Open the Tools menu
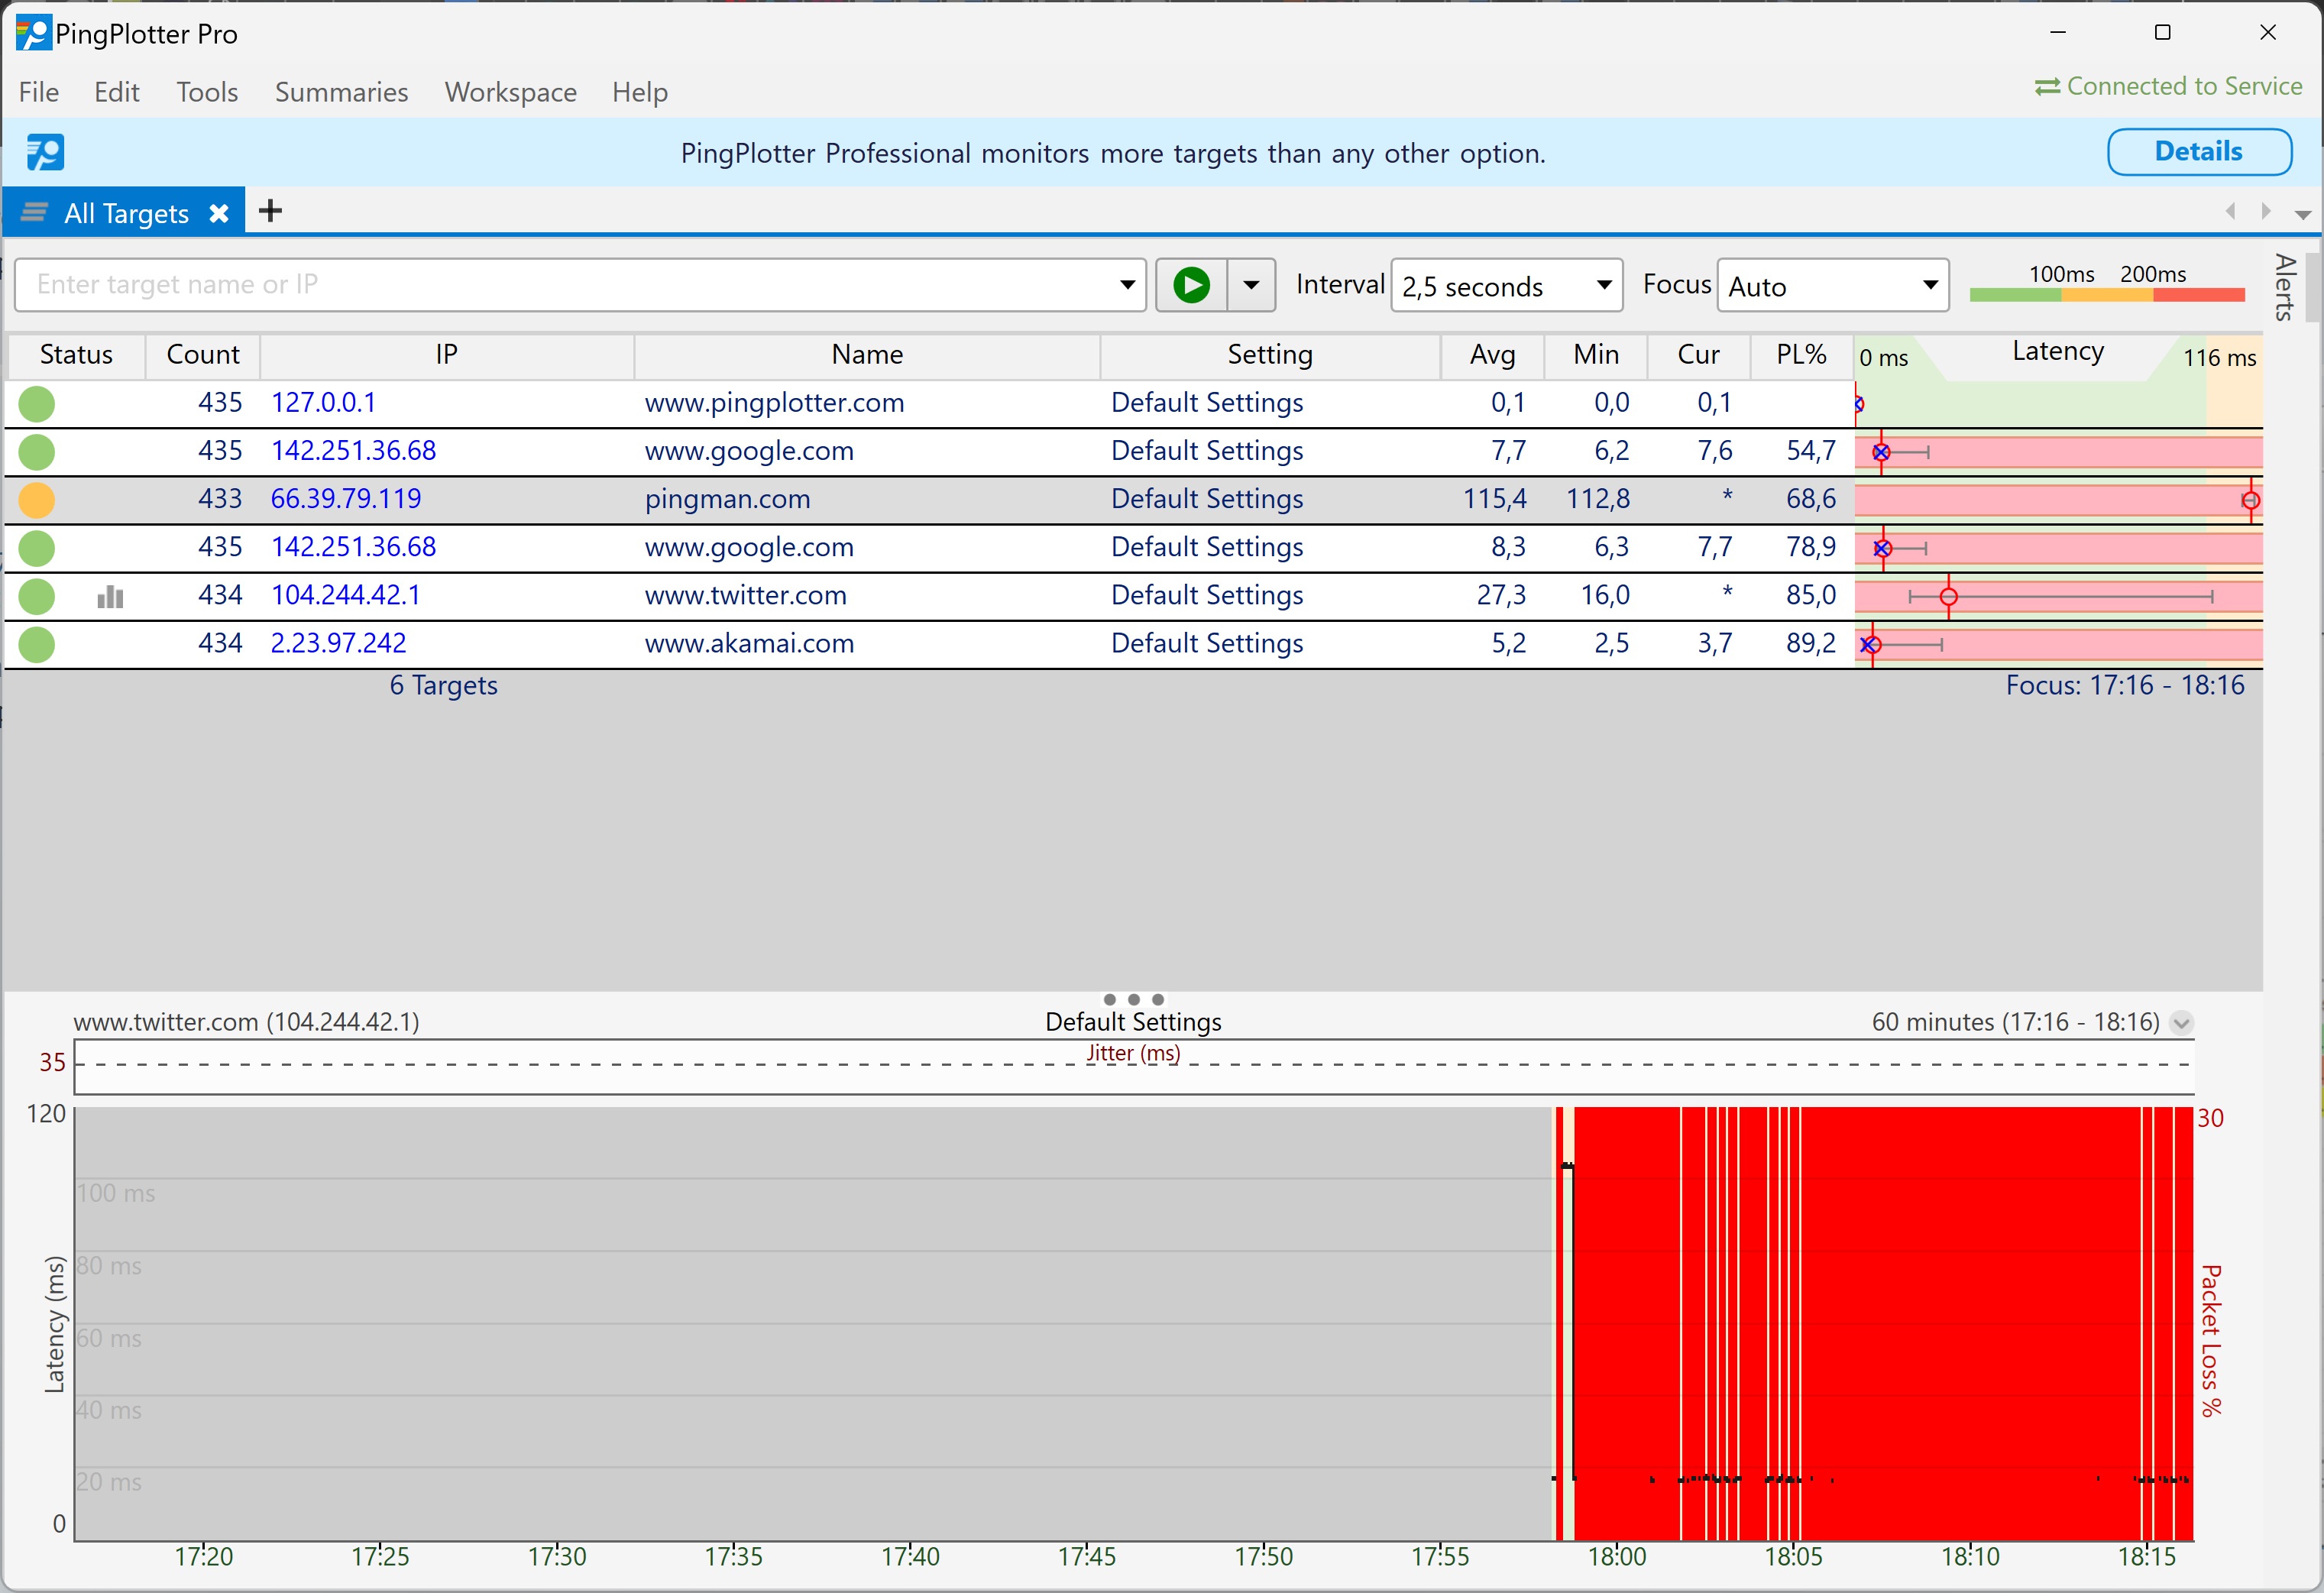Screen dimensions: 2324x1593 (x=207, y=92)
